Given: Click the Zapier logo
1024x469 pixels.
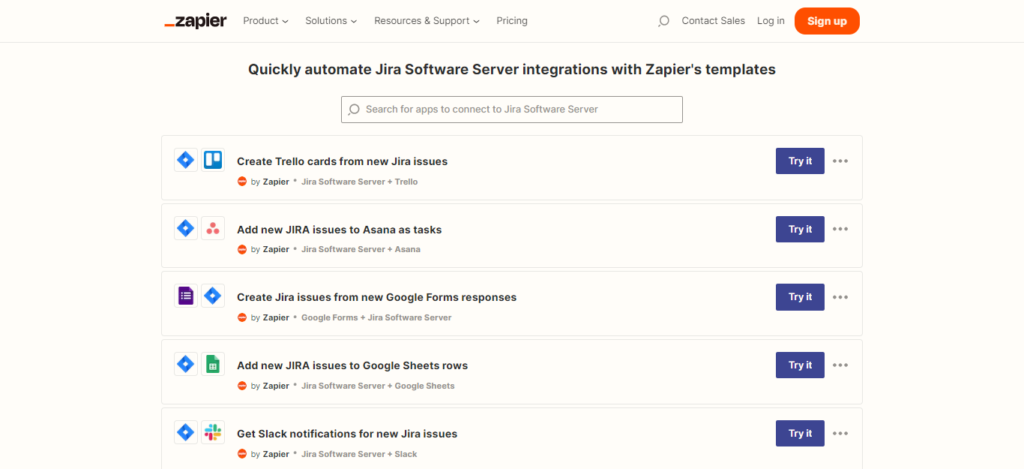Looking at the screenshot, I should click(x=195, y=22).
